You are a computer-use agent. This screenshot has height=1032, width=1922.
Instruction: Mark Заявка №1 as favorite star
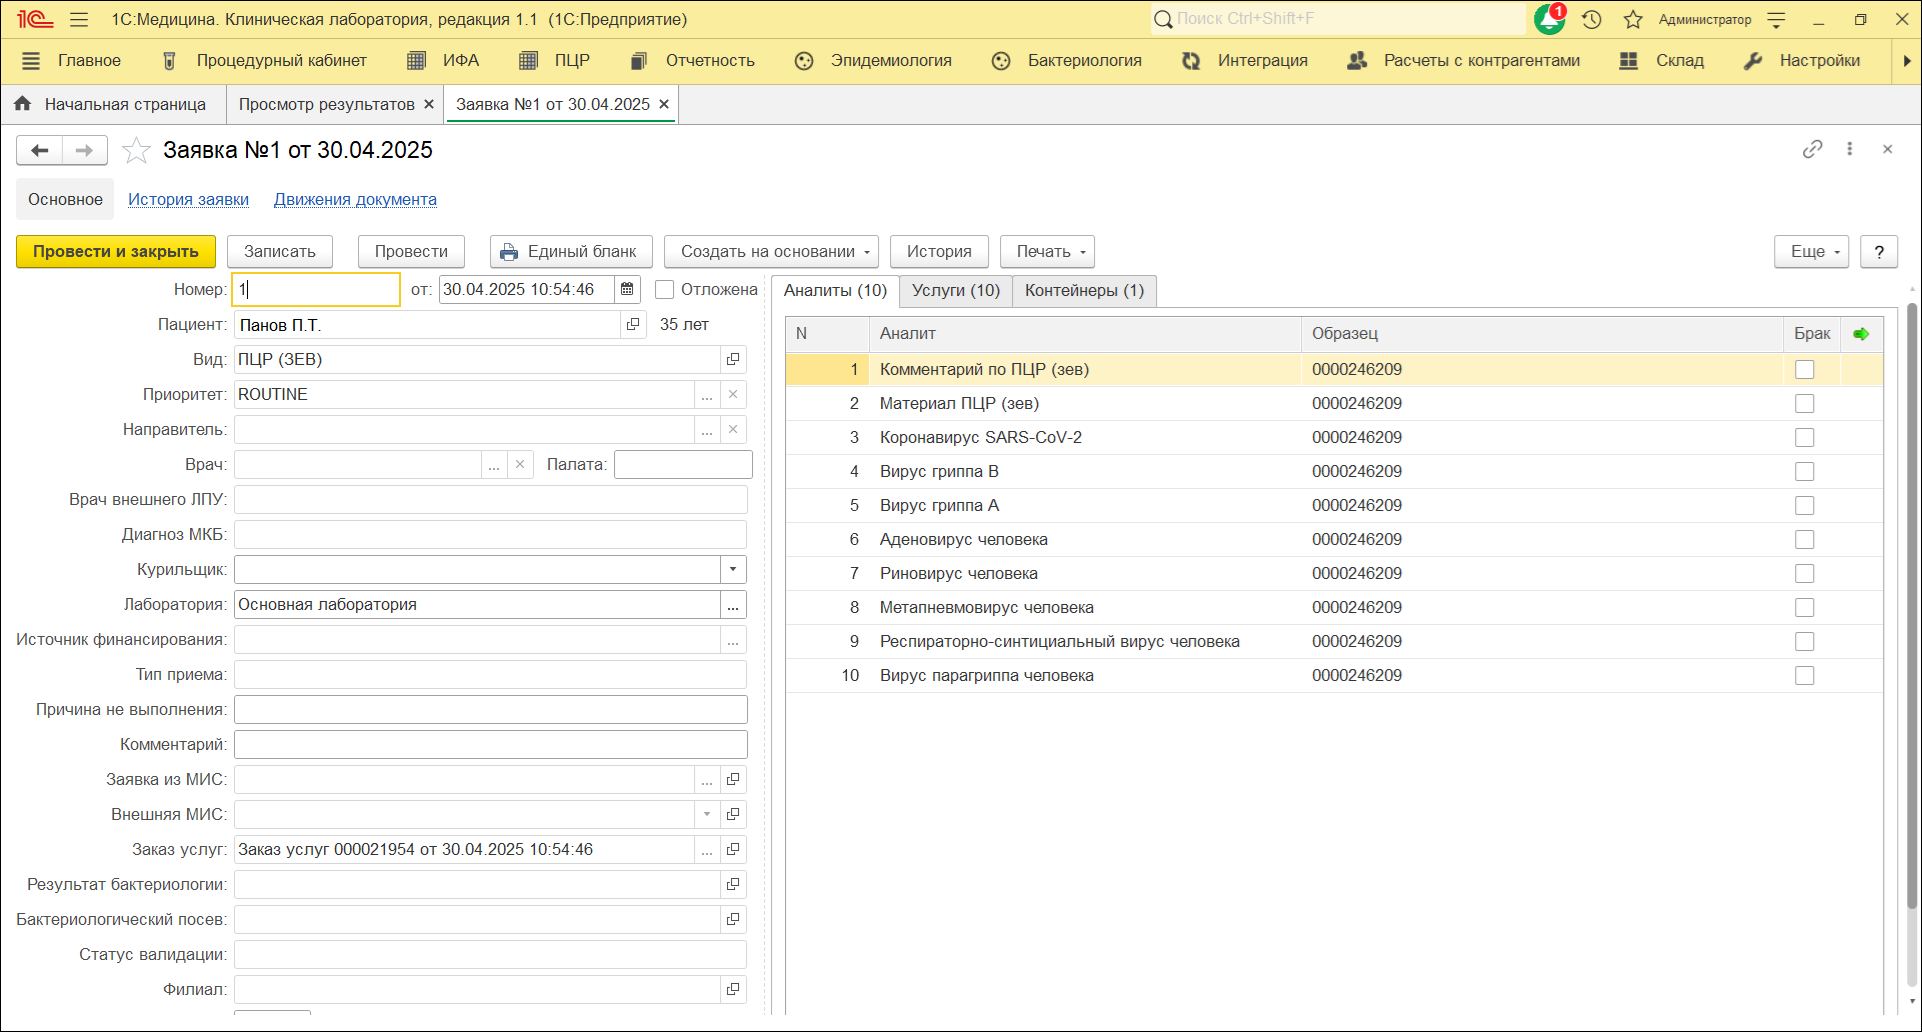(x=136, y=151)
